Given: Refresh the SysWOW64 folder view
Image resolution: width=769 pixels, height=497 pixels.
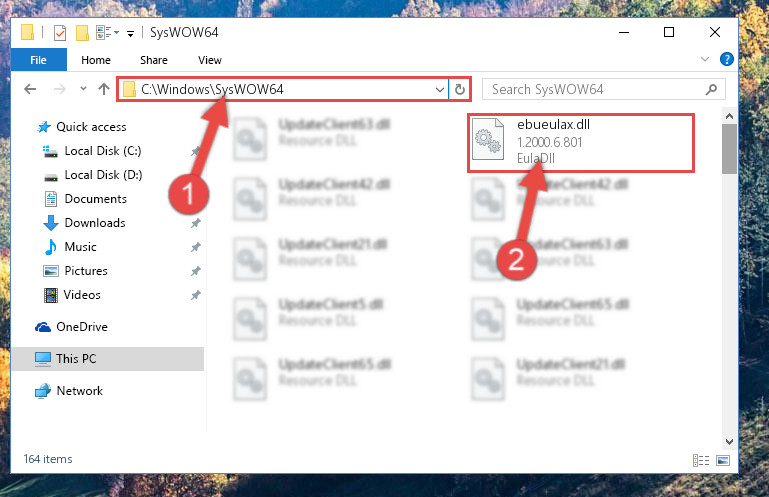Looking at the screenshot, I should click(x=460, y=89).
